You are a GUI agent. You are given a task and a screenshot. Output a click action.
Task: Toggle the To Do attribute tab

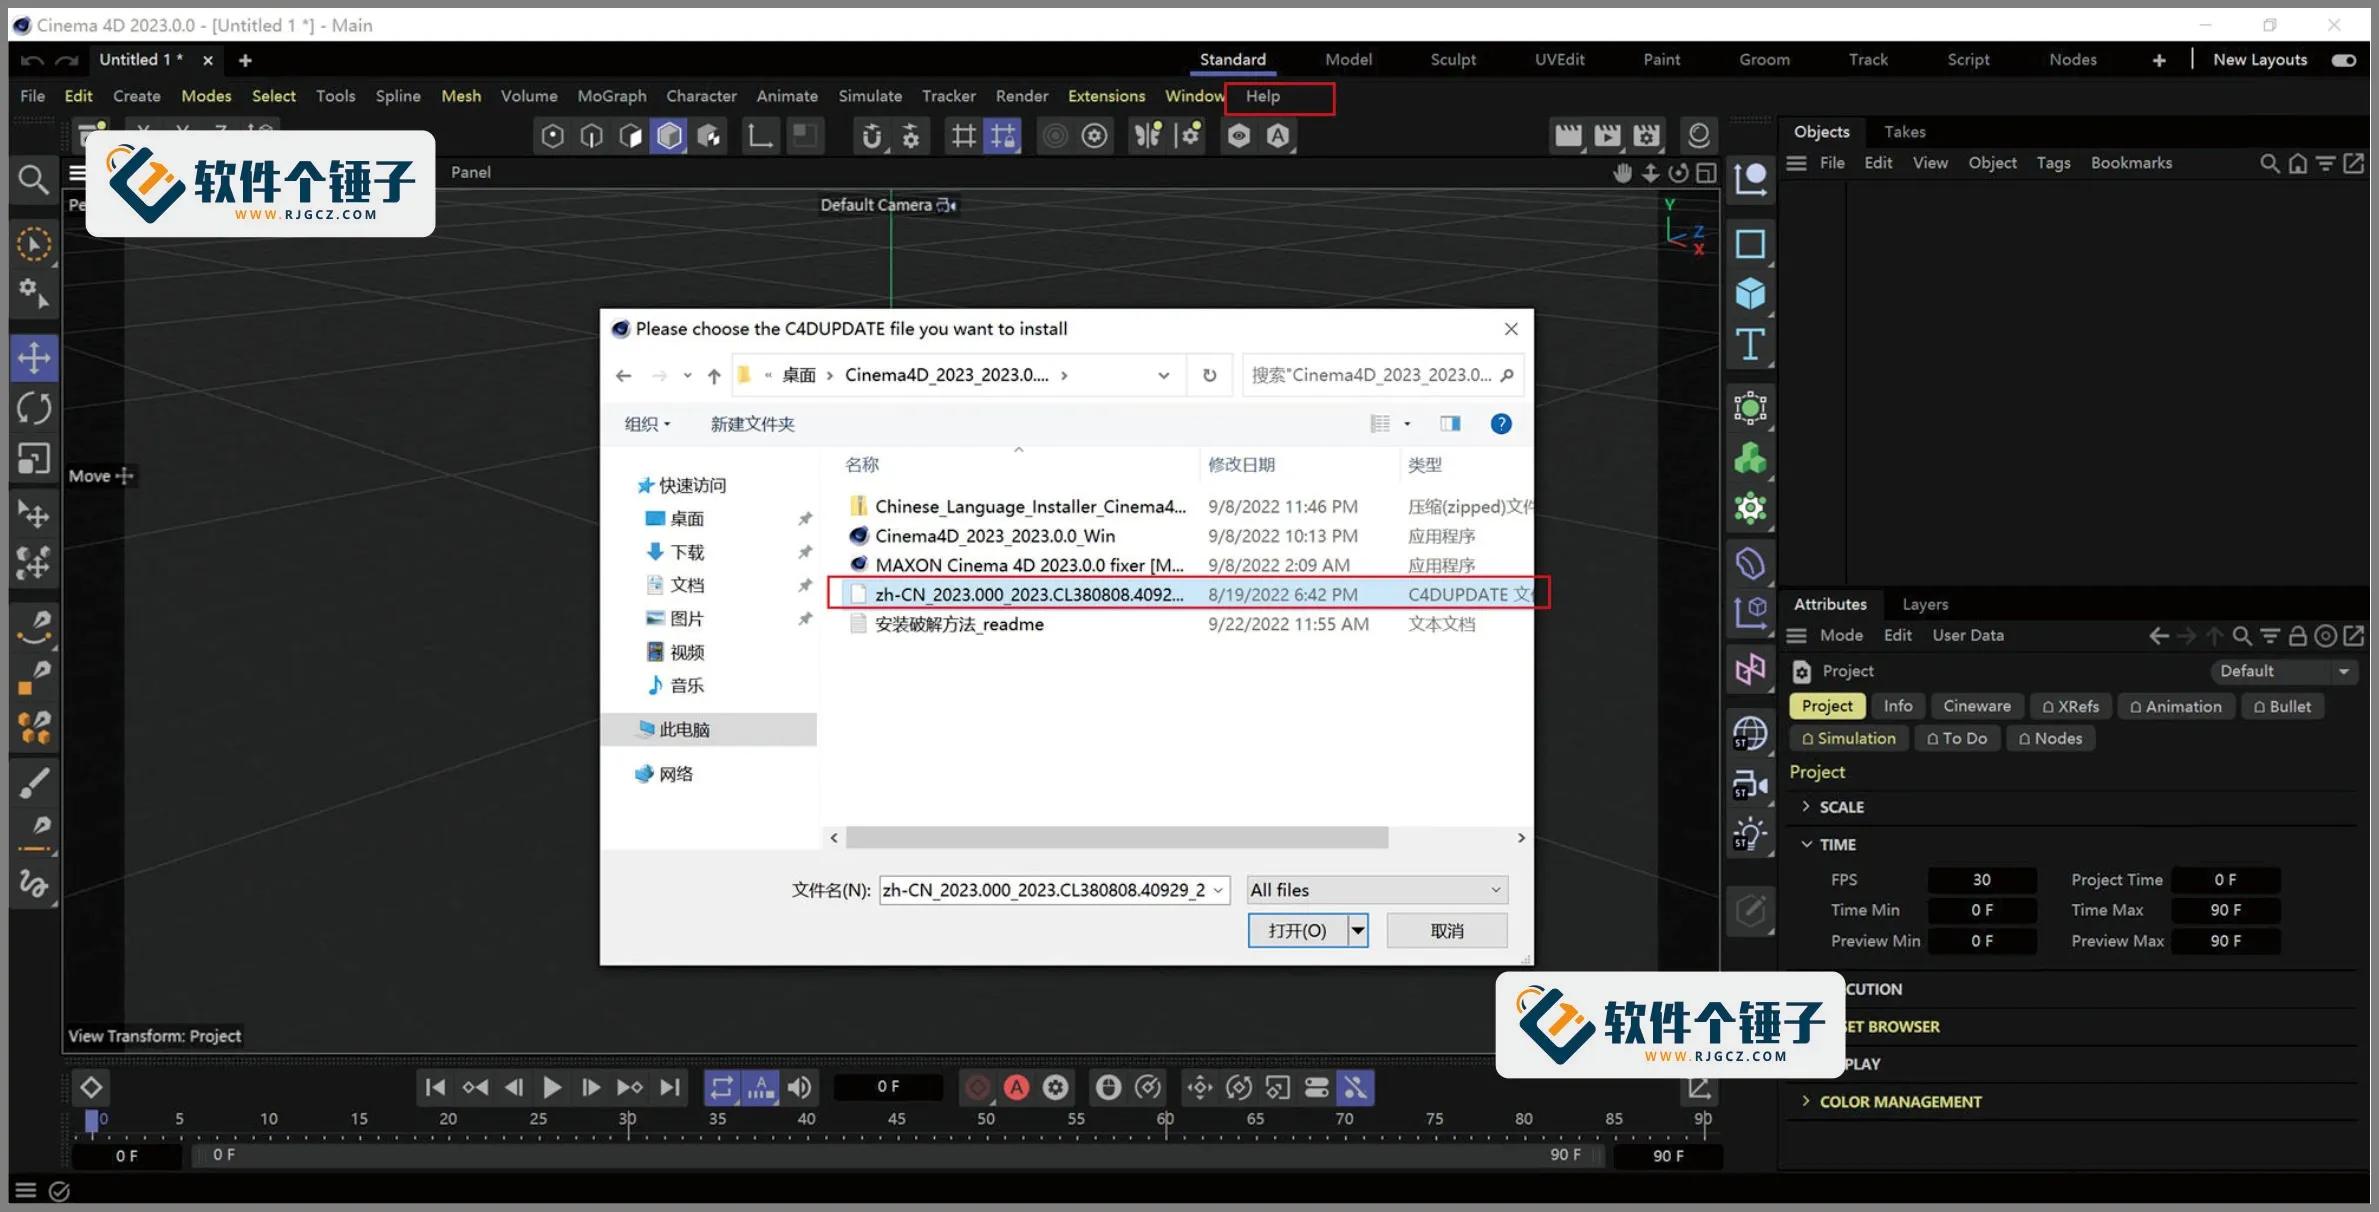tap(1956, 738)
